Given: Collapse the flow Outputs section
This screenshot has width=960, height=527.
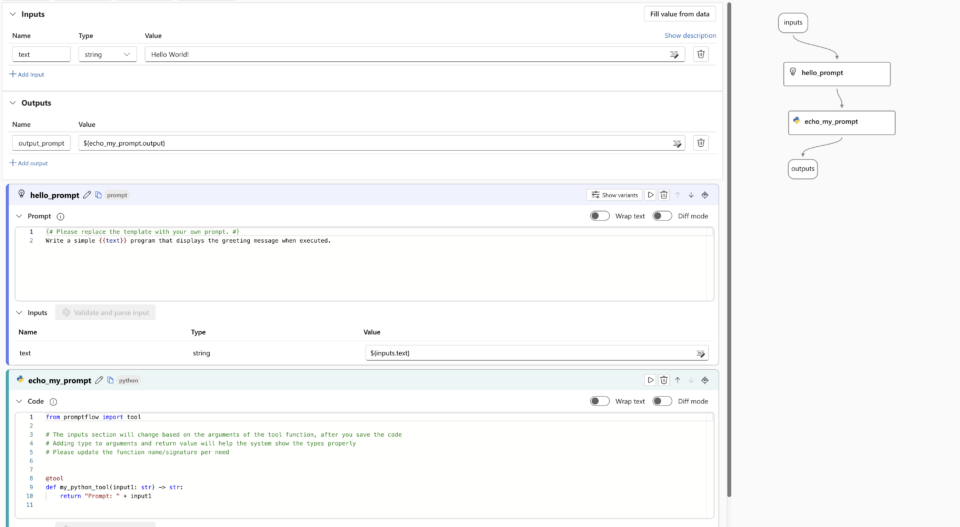Looking at the screenshot, I should coord(13,103).
